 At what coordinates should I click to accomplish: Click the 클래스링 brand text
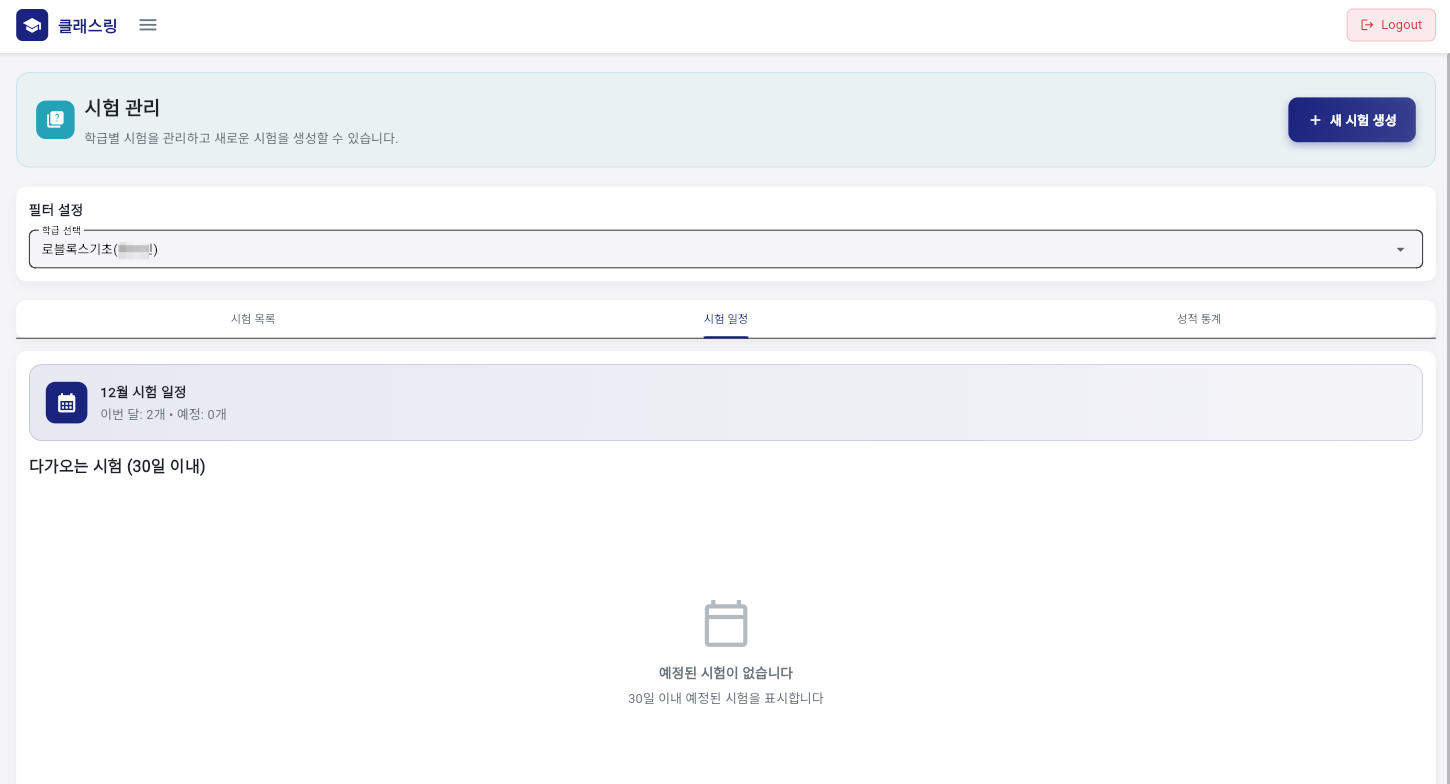[87, 26]
